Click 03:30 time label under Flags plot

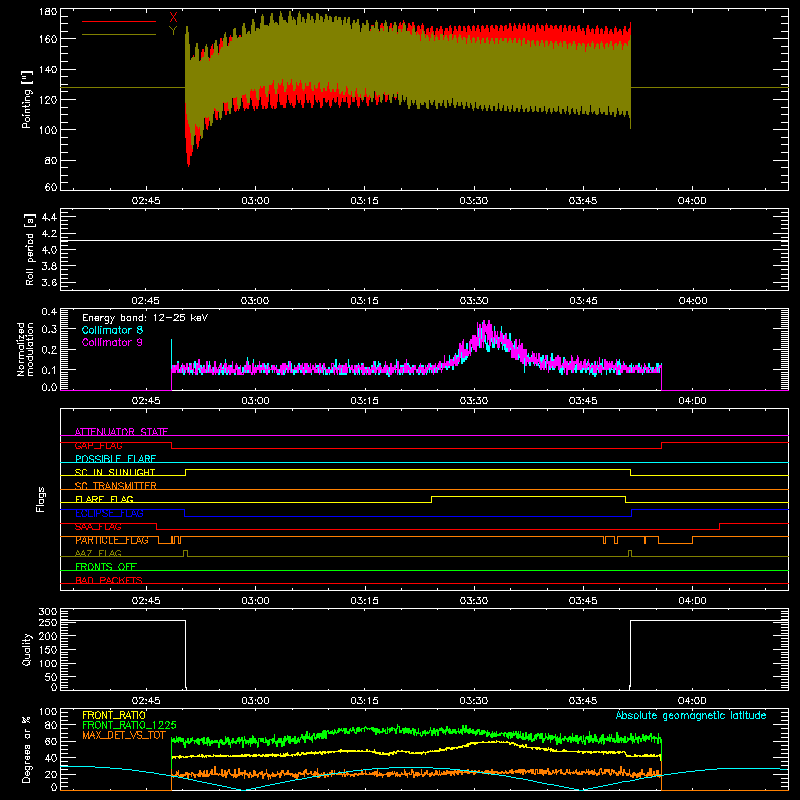click(474, 601)
